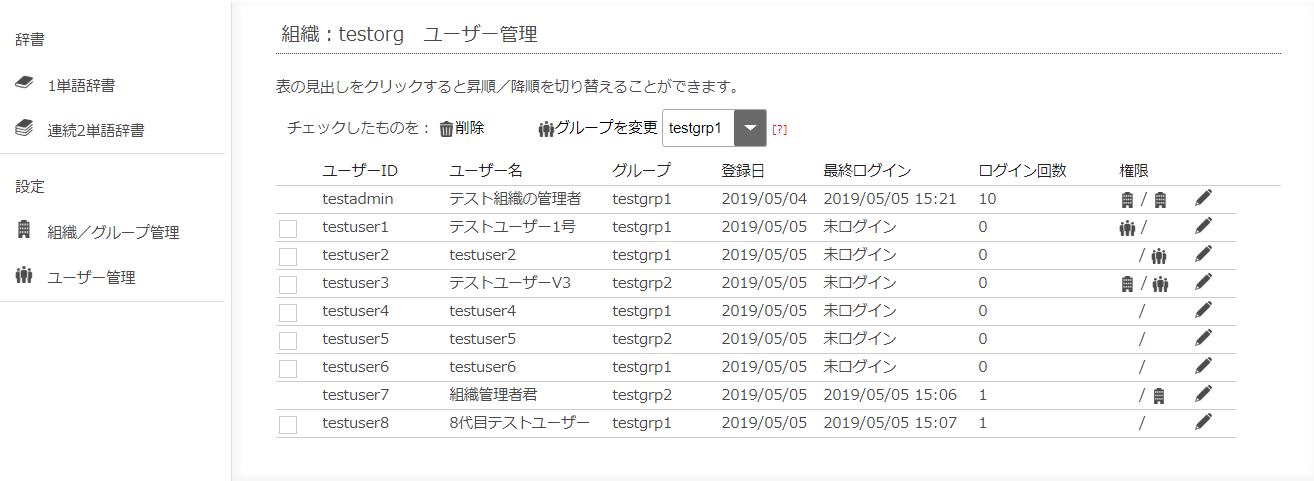Click the グループを変更 link

coord(606,128)
